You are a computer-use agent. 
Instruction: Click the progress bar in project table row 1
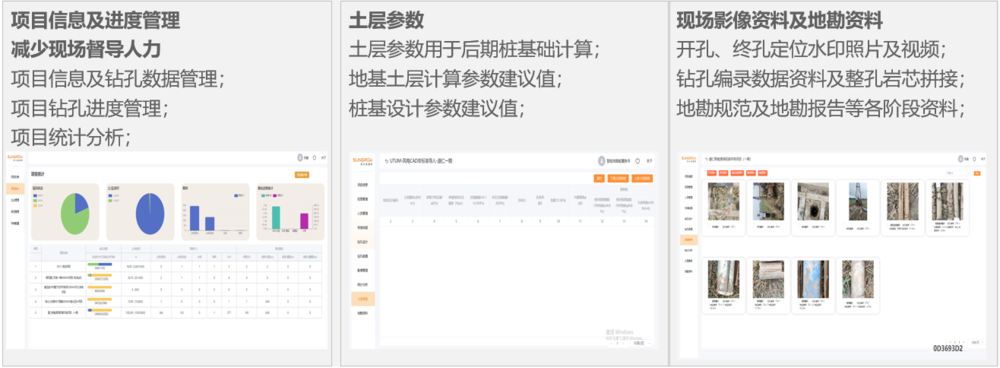tap(99, 264)
